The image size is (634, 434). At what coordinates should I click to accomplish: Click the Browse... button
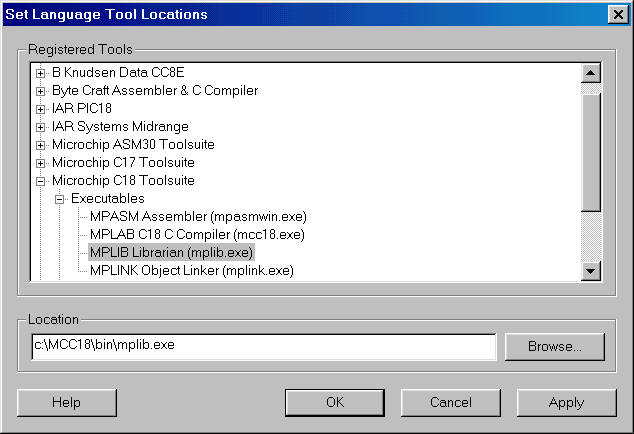[555, 347]
